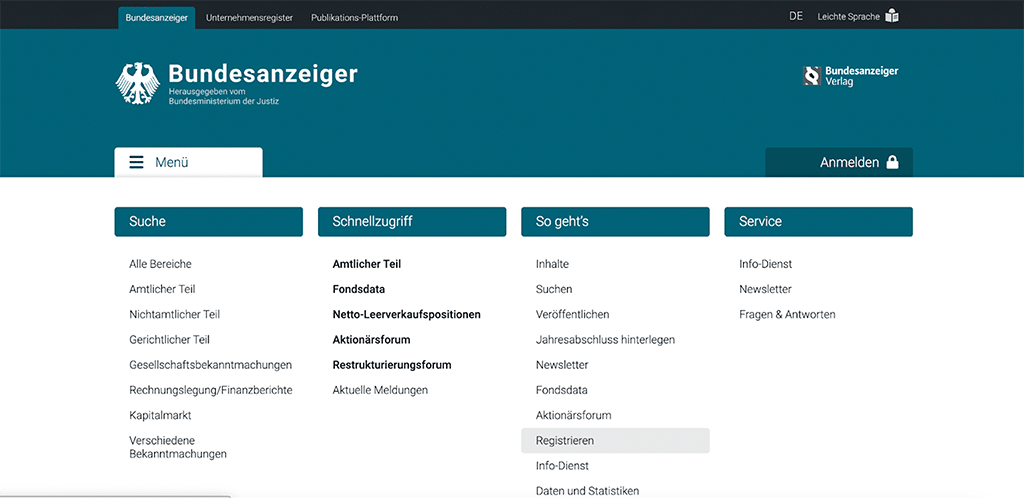The width and height of the screenshot is (1024, 498).
Task: Go to Gesellschaftsbekanntmachungen
Action: click(211, 365)
